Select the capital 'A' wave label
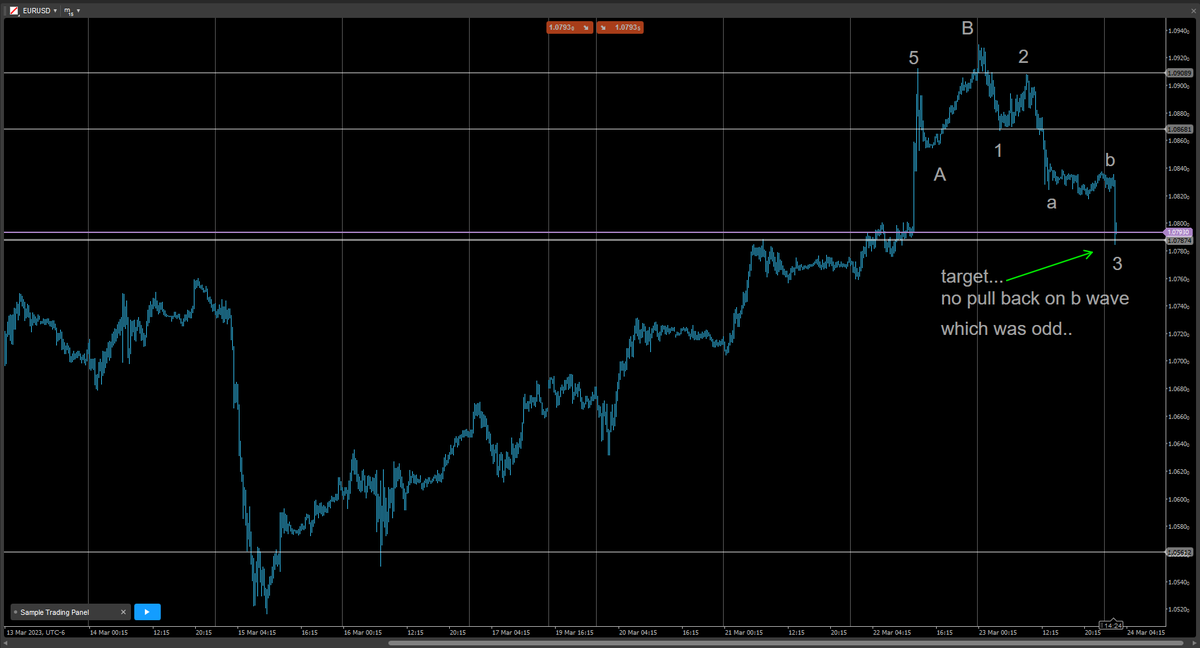This screenshot has width=1200, height=648. point(940,174)
